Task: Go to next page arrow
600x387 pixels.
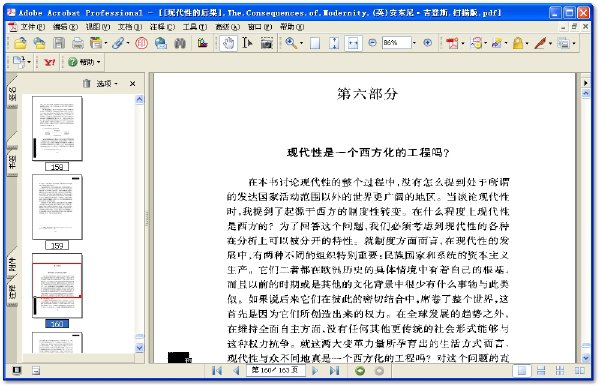Action: pos(315,371)
